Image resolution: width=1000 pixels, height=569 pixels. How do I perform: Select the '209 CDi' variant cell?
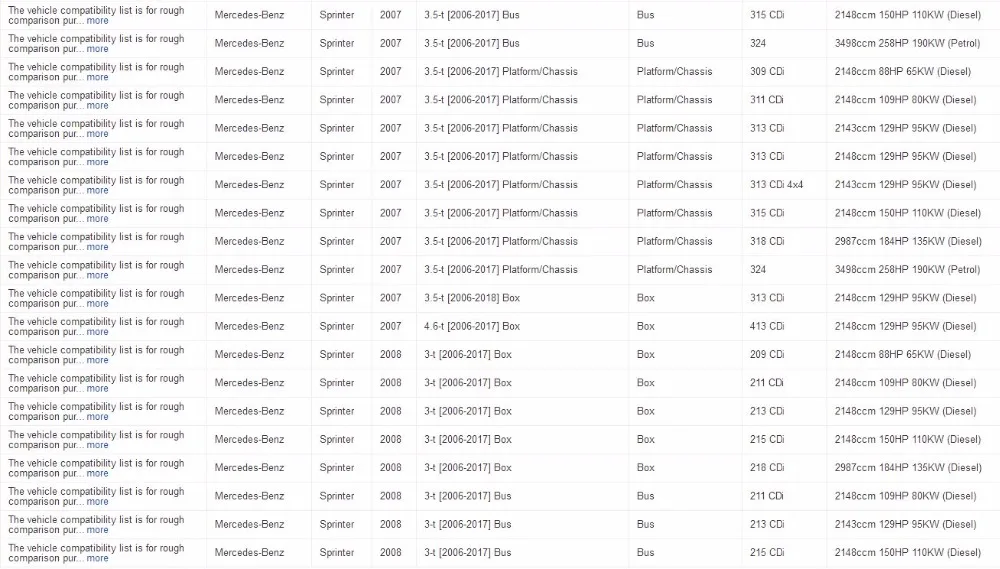pyautogui.click(x=767, y=354)
